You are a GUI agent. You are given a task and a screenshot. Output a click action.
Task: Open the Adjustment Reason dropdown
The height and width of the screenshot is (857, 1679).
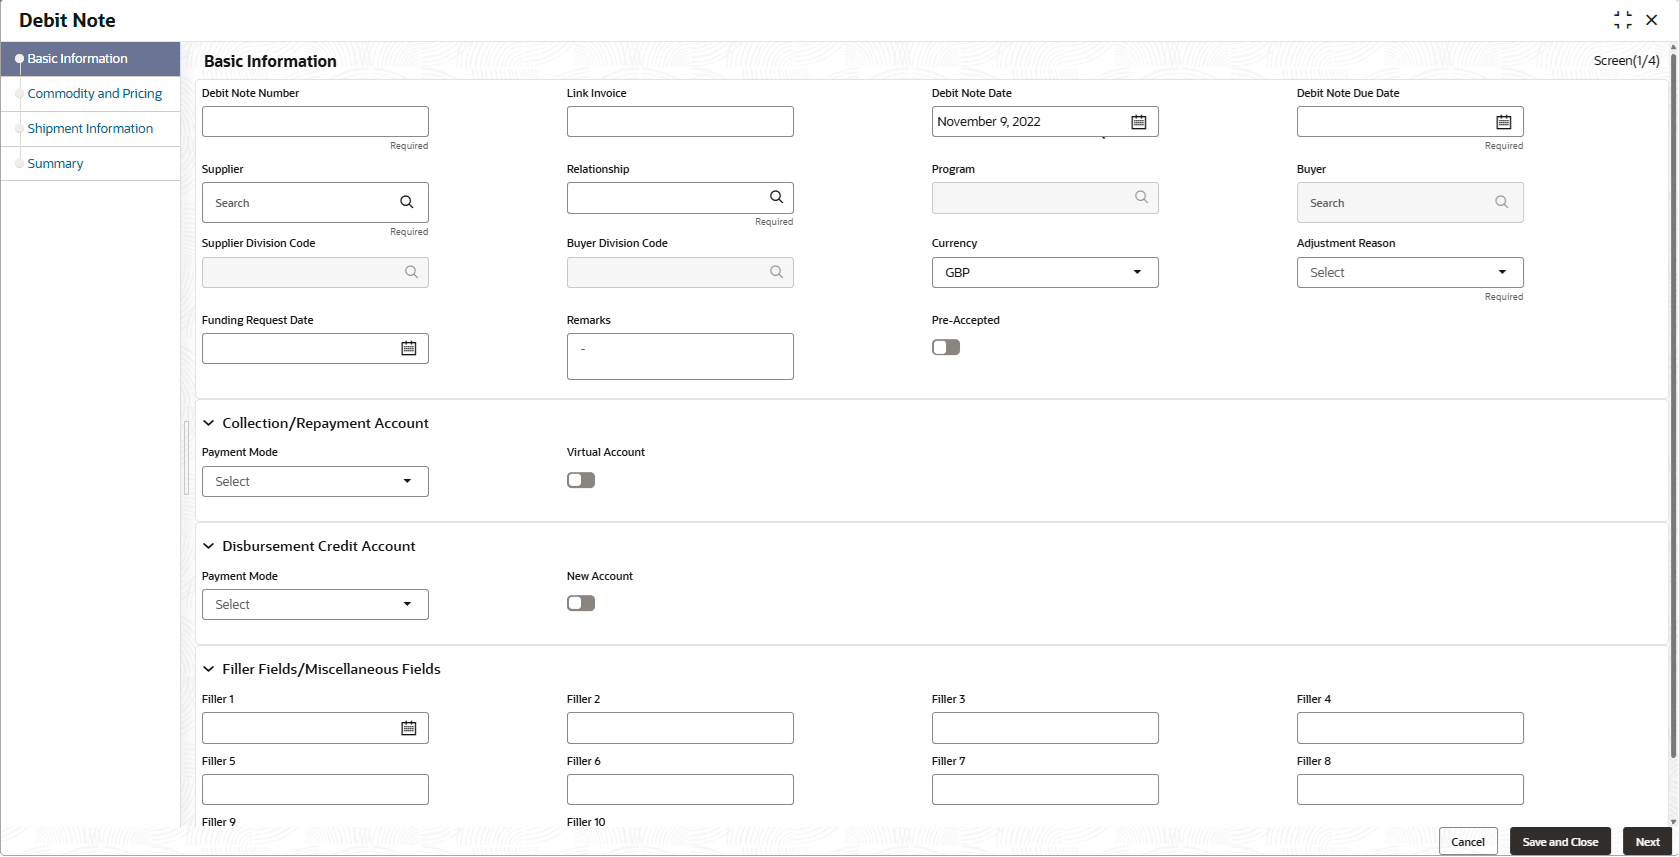[x=1410, y=272]
